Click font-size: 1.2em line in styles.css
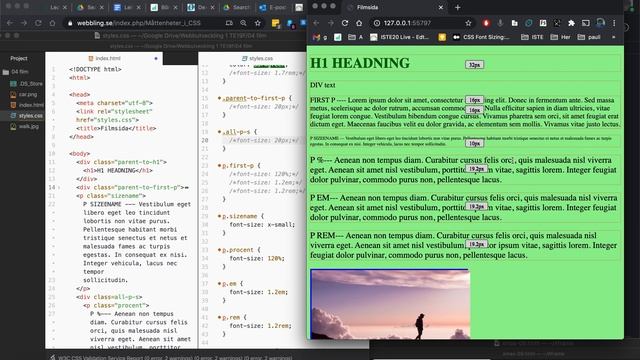The image size is (640, 360). tap(259, 292)
